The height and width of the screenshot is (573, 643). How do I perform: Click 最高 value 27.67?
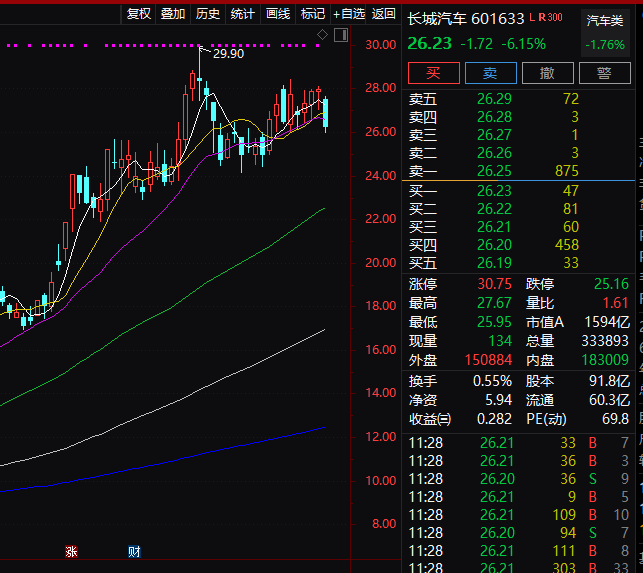tap(494, 303)
